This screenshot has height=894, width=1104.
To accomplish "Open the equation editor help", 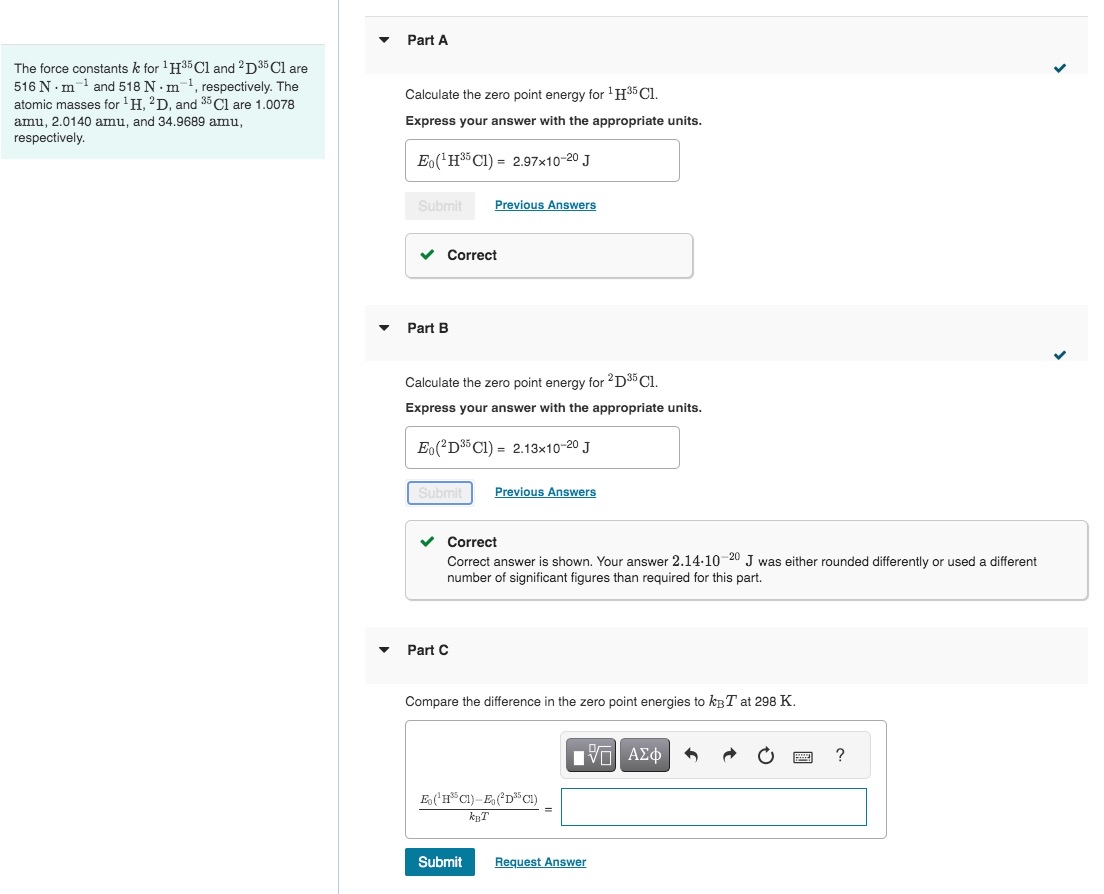I will 840,755.
